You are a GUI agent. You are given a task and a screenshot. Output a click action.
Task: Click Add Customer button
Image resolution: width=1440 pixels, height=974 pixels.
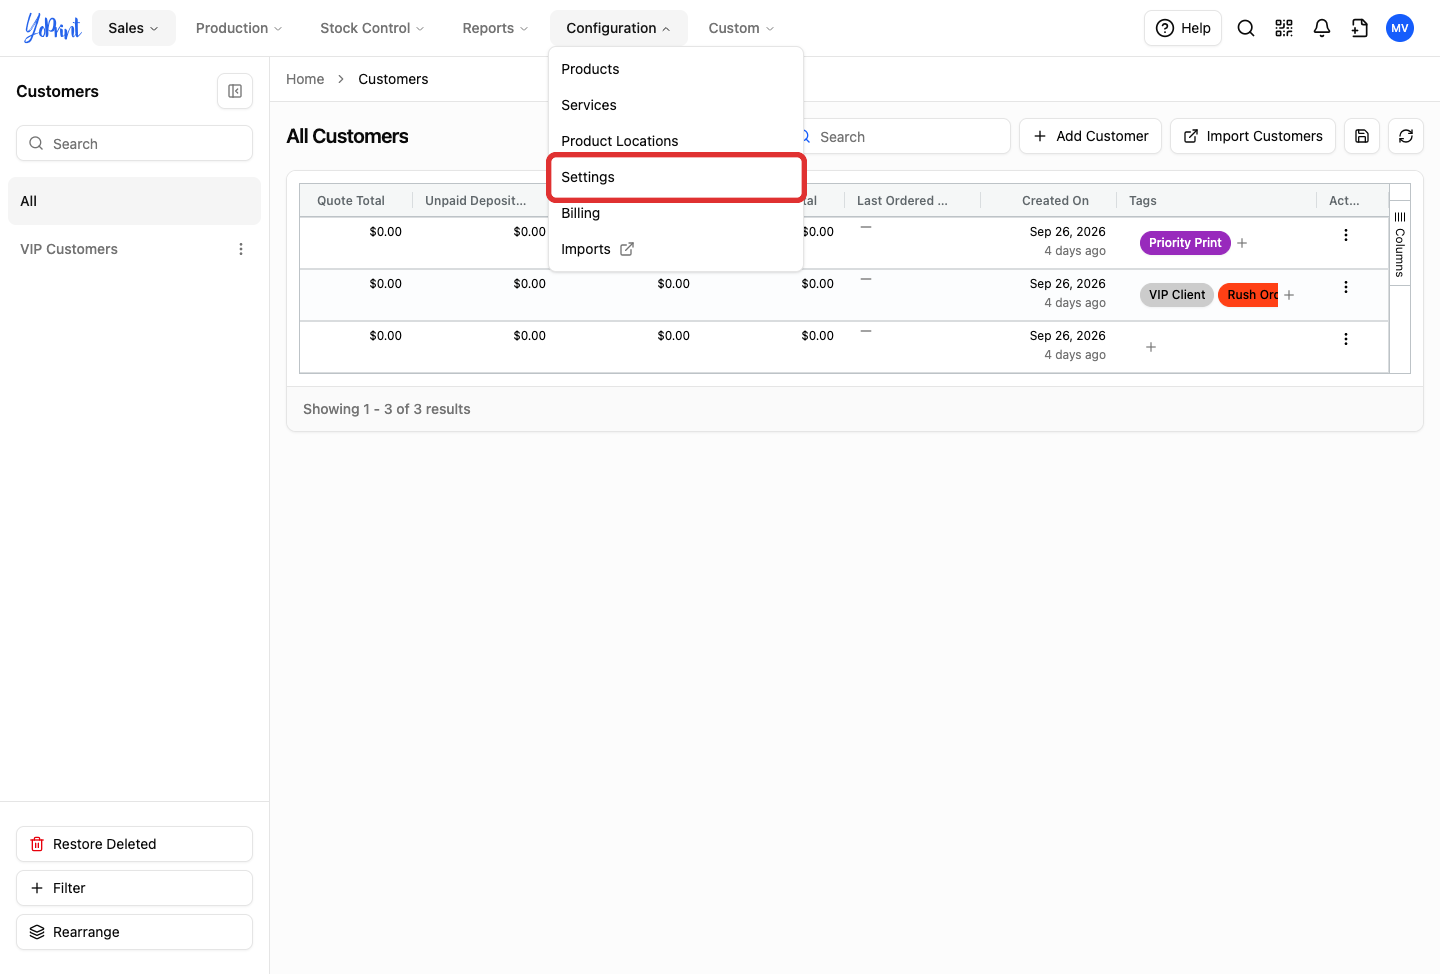1090,136
